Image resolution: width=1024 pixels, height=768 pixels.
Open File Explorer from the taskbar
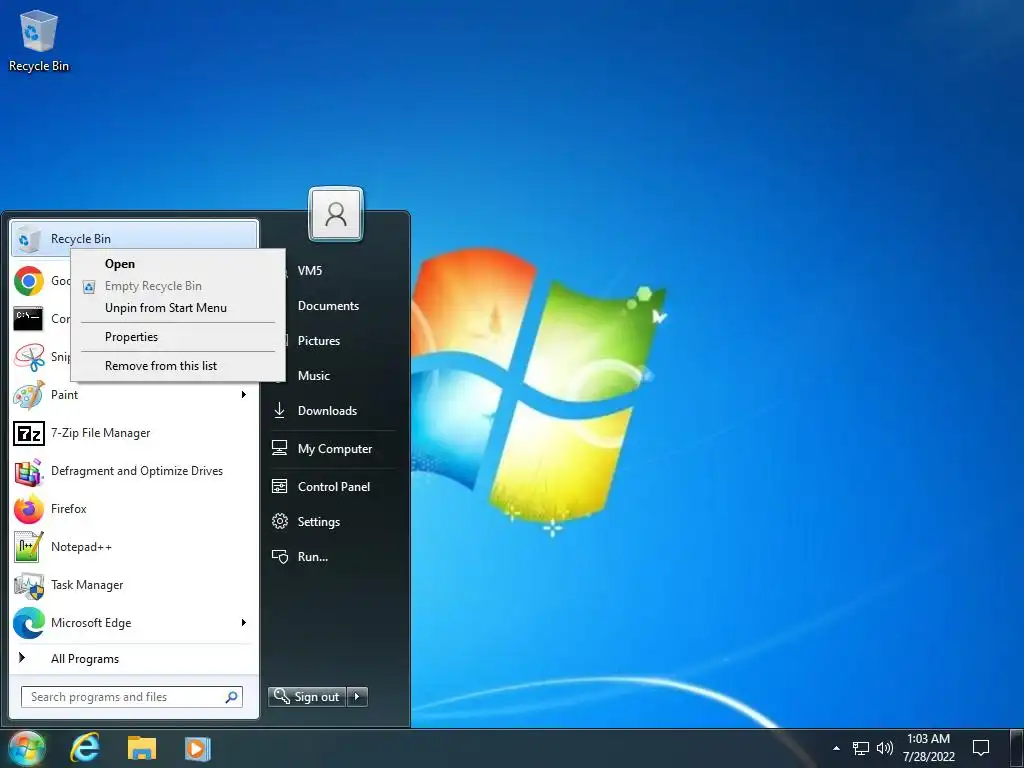(x=142, y=748)
